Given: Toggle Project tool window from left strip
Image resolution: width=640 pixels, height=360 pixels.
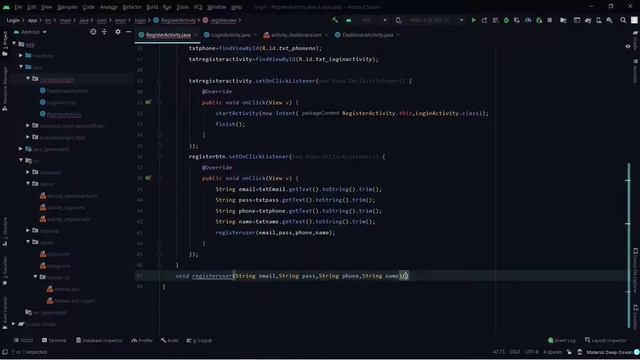Looking at the screenshot, I should tap(5, 44).
